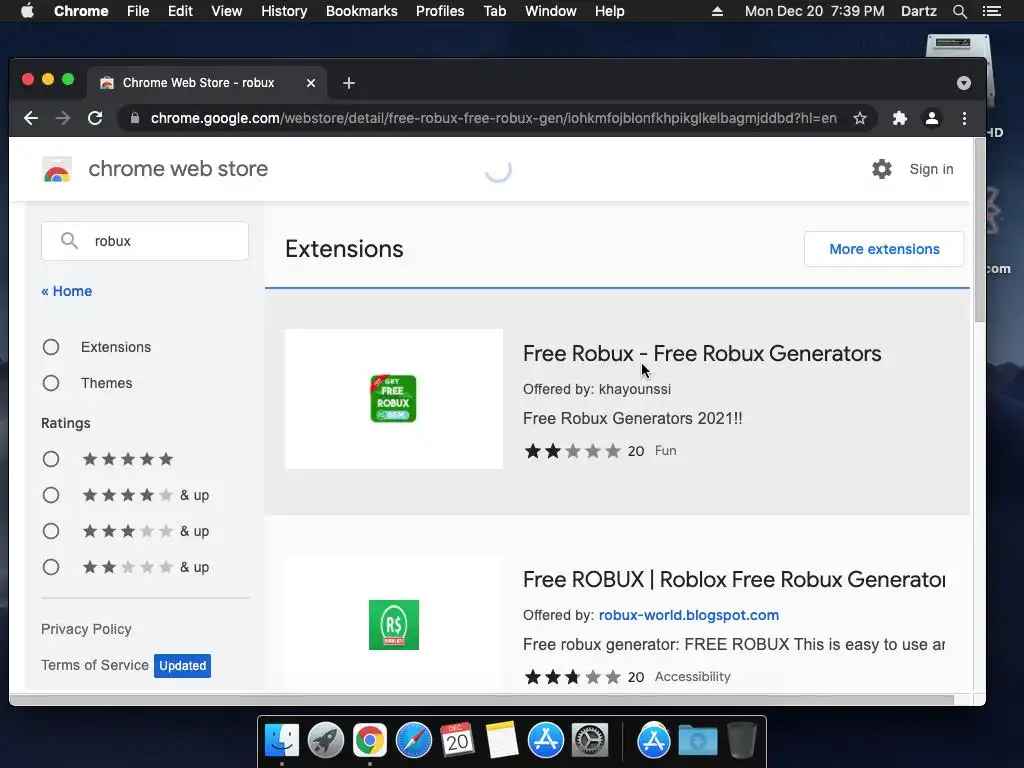Open Free Robux - Free Robux Generators title
This screenshot has height=768, width=1024.
[702, 353]
